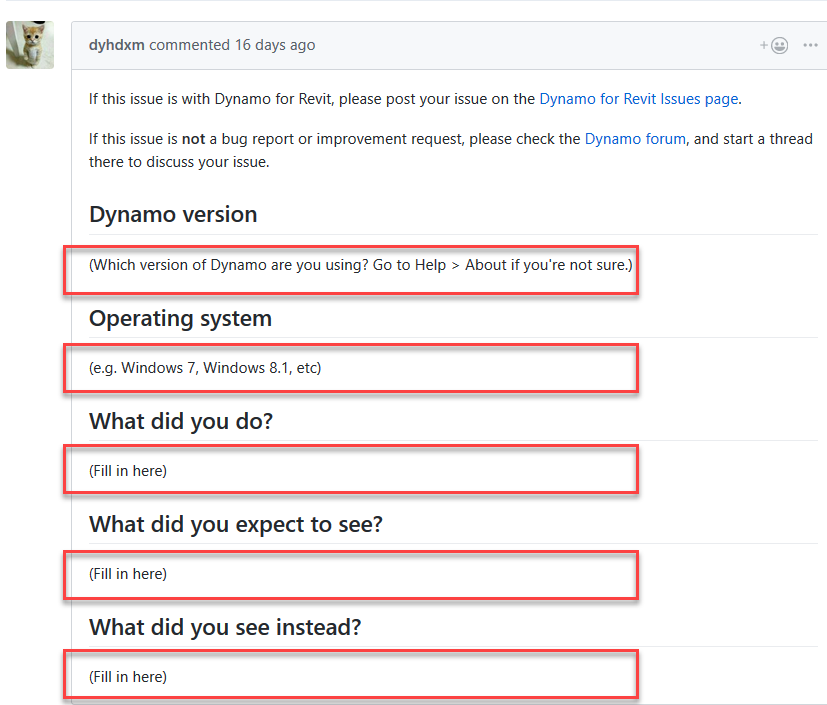Screen dimensions: 827x705
Task: Open the Dynamo forum link
Action: (x=635, y=139)
